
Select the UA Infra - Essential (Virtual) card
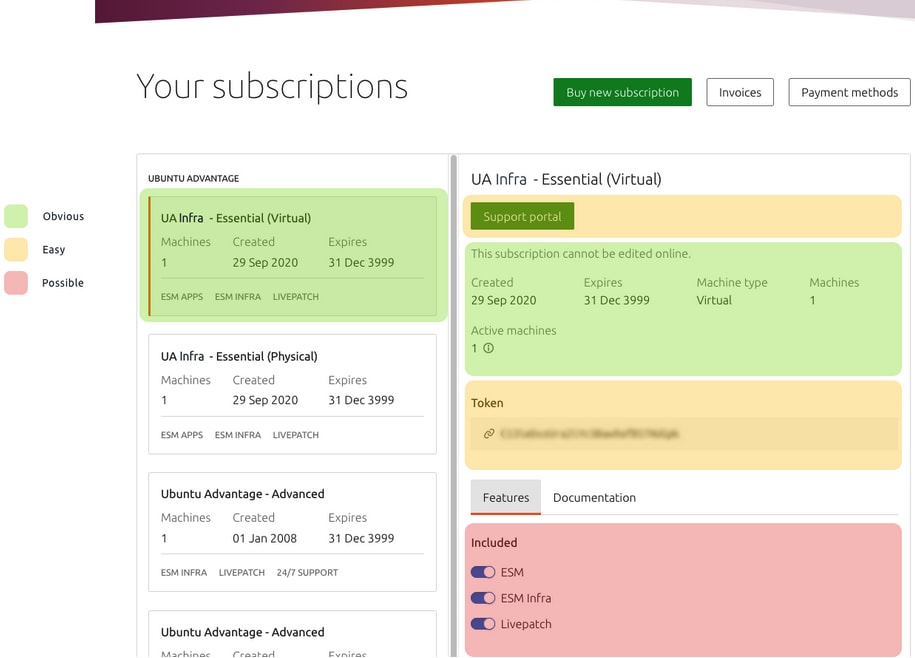[292, 257]
